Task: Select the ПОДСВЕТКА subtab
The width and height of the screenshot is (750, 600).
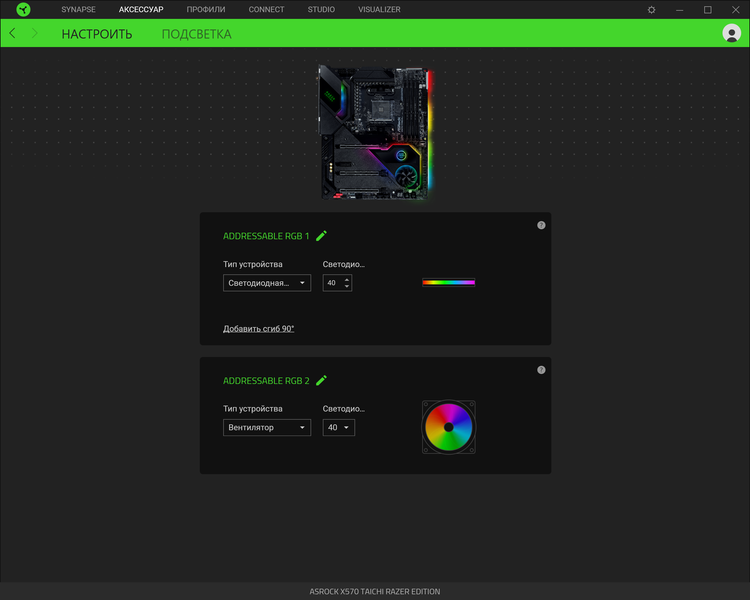Action: click(196, 34)
